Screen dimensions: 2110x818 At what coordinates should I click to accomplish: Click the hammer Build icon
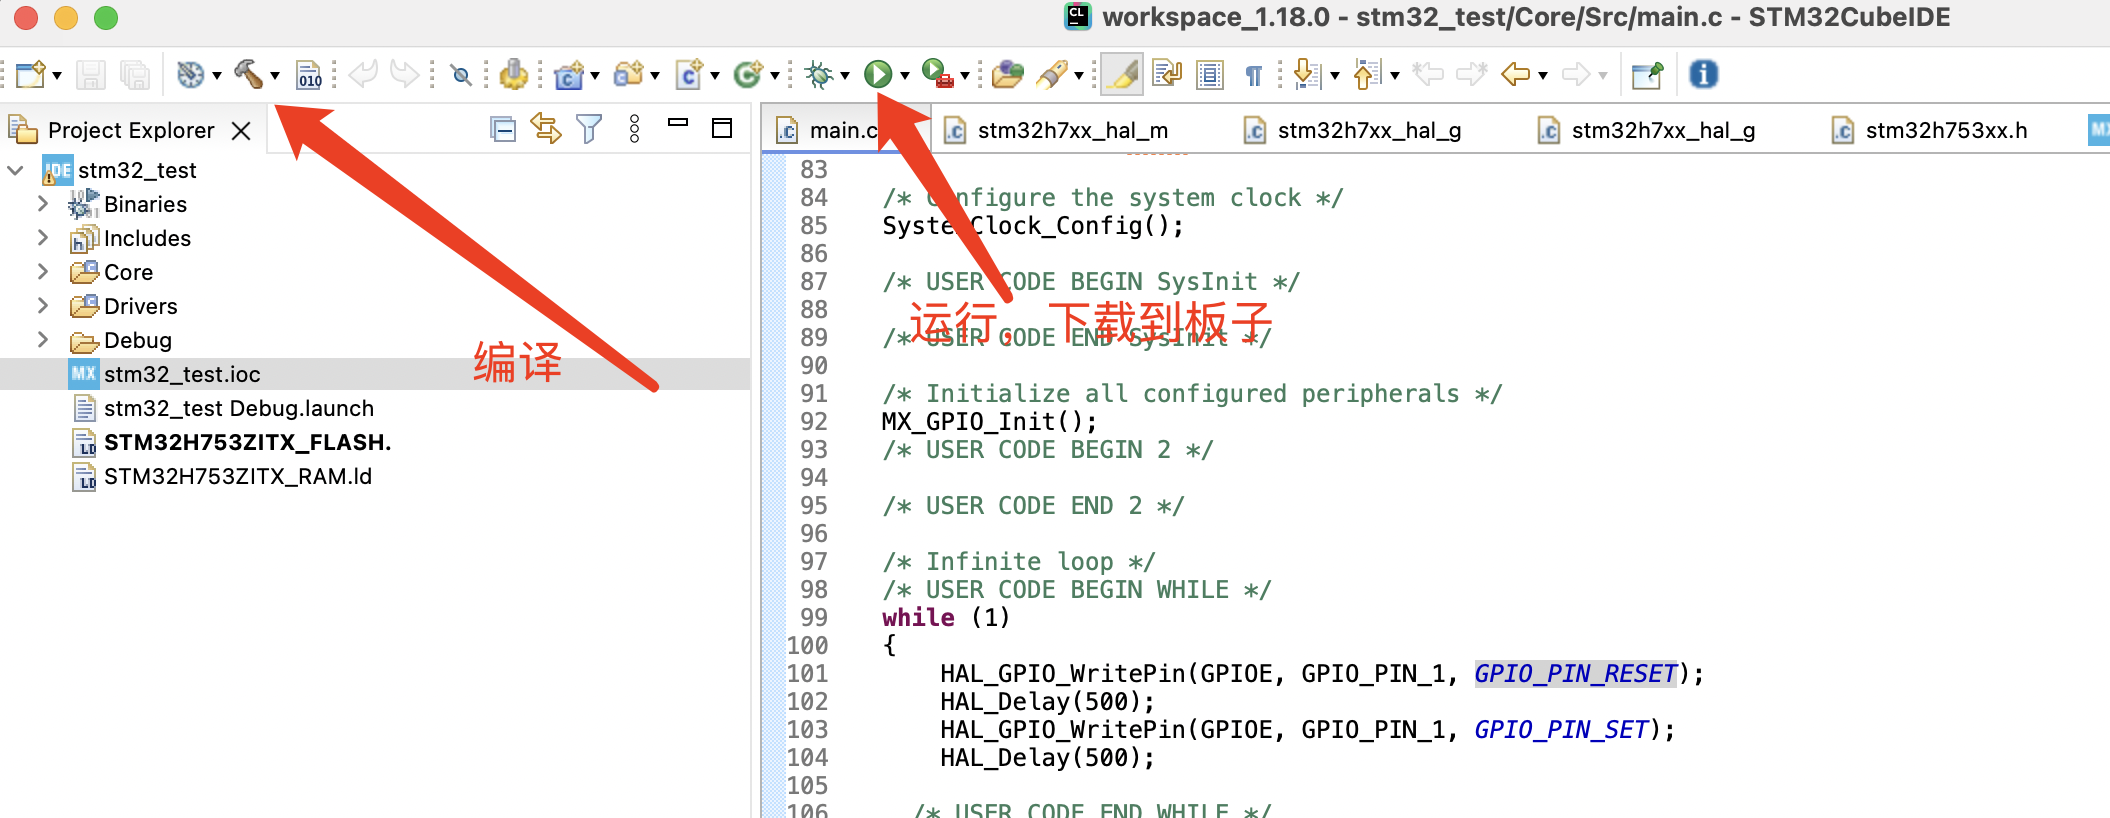pyautogui.click(x=248, y=74)
